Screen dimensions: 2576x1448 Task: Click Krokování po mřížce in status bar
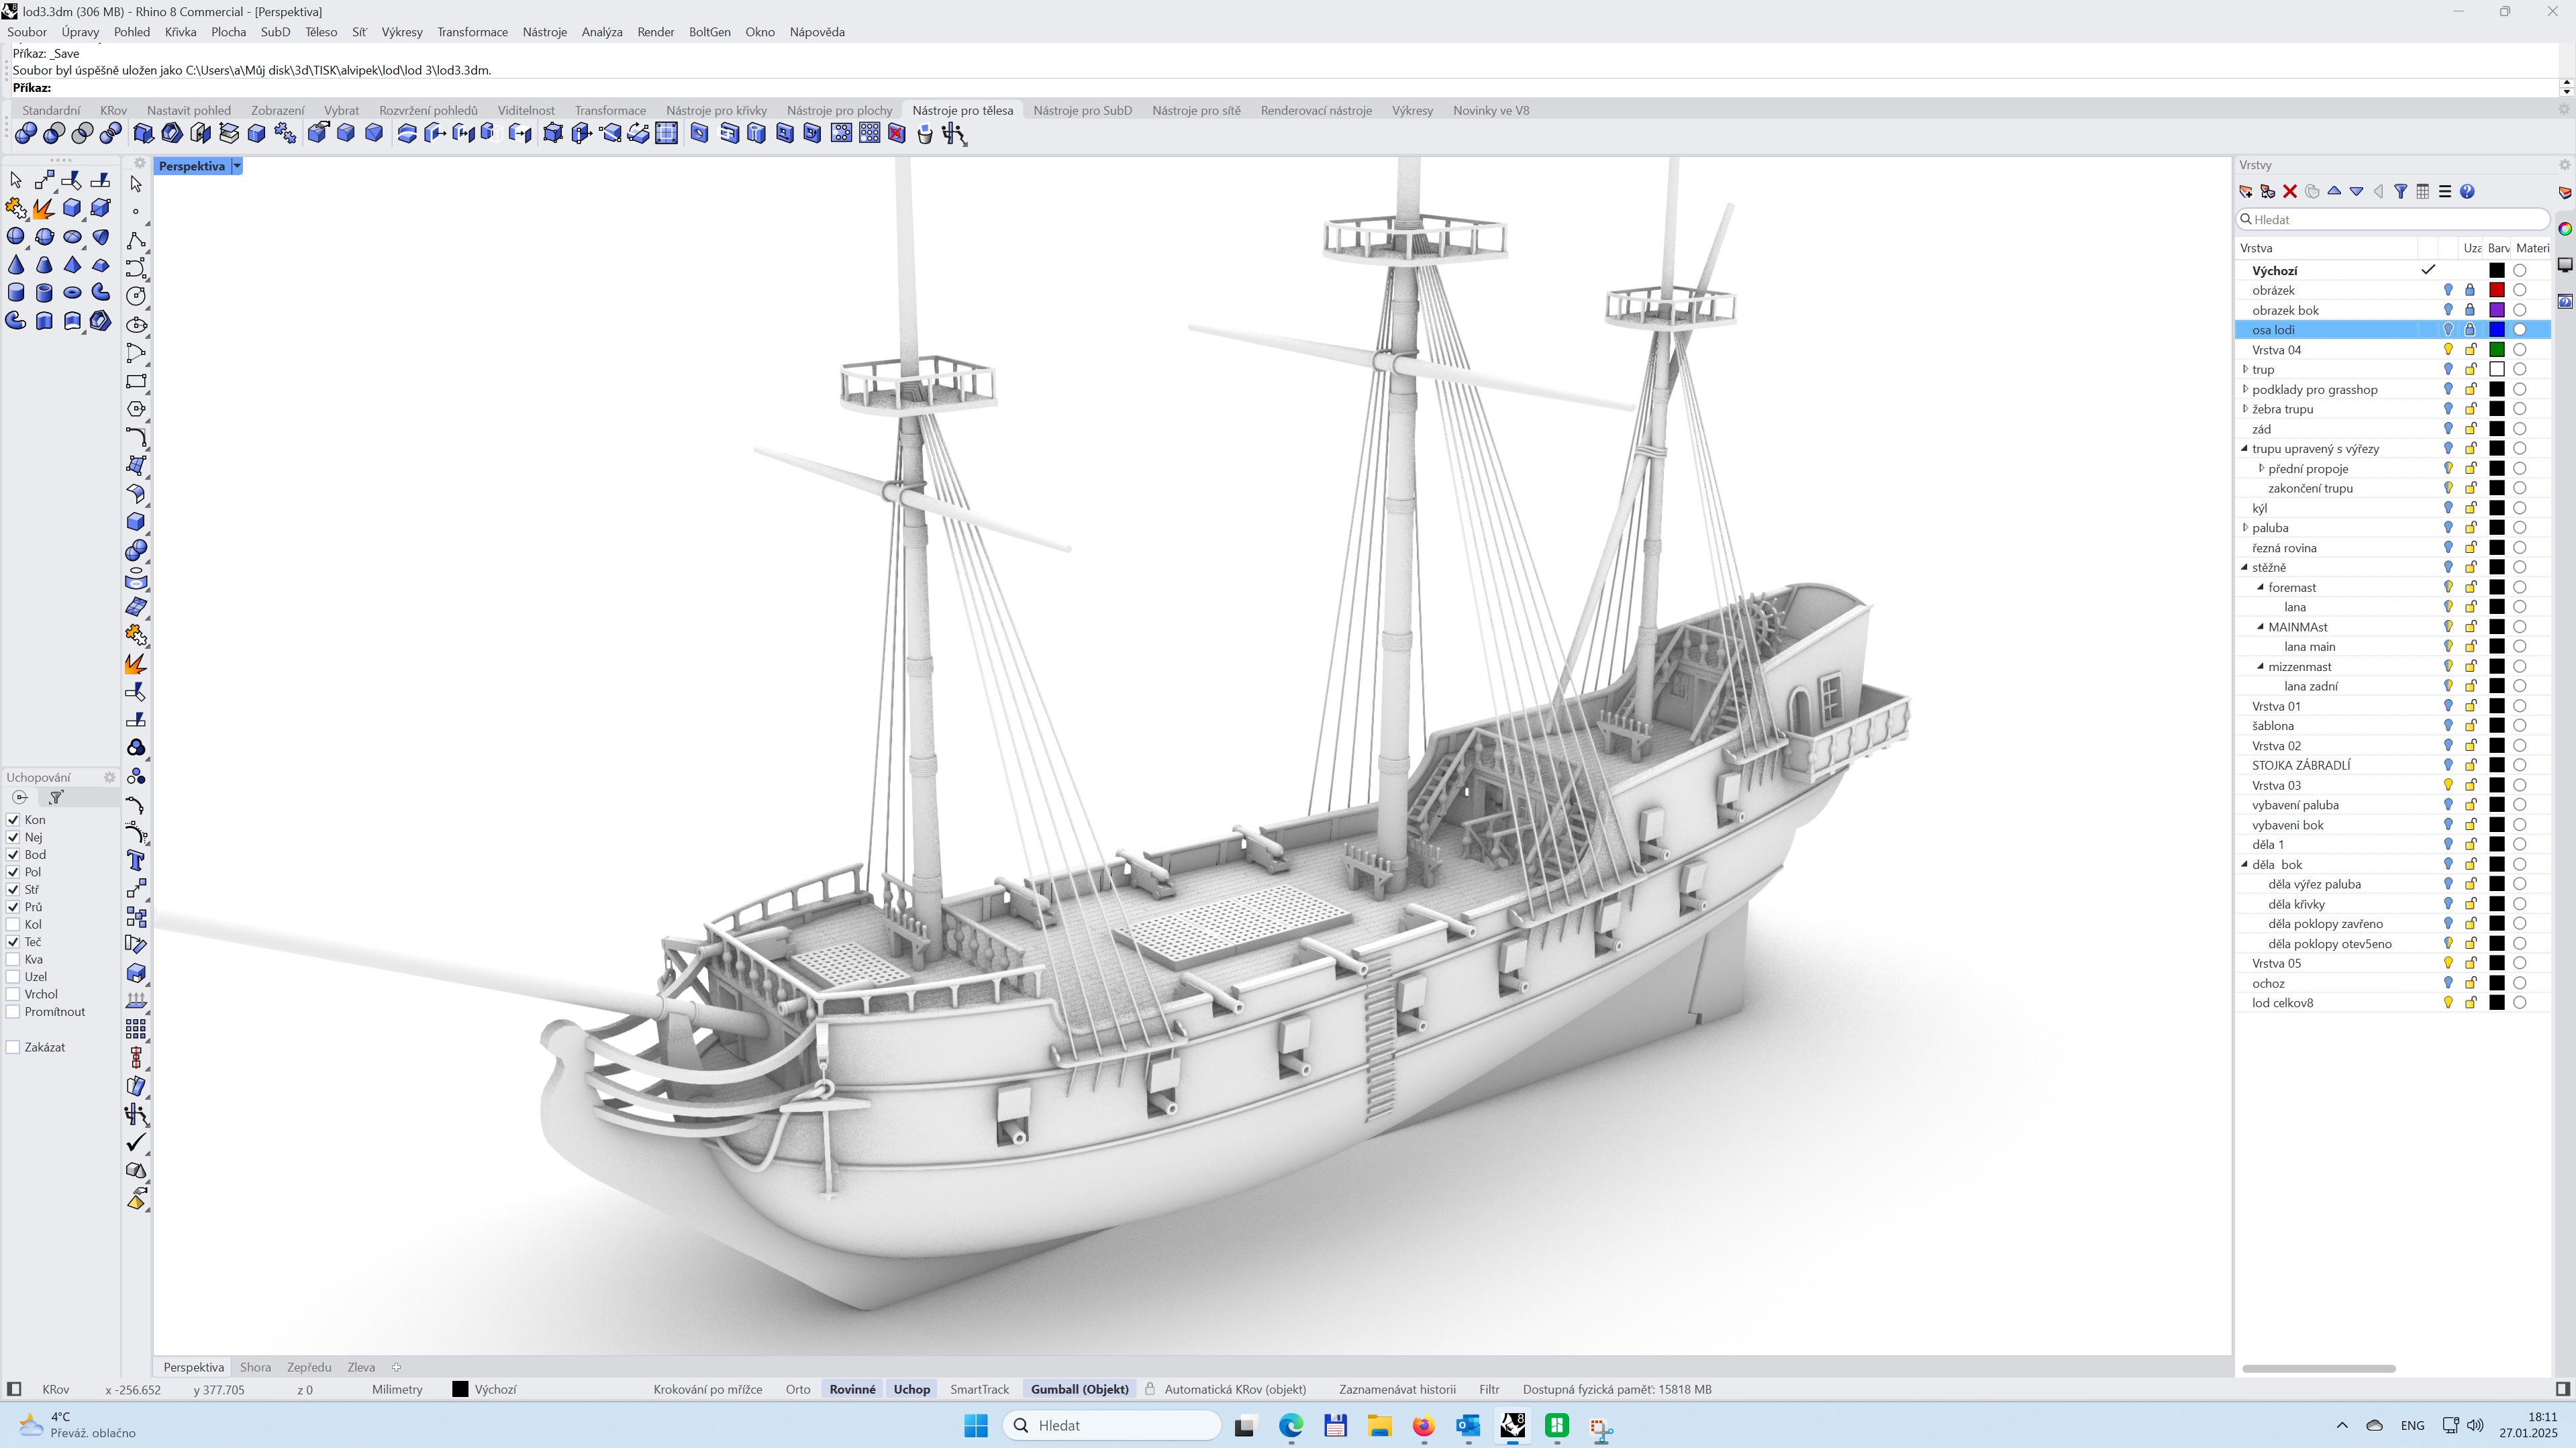click(707, 1389)
